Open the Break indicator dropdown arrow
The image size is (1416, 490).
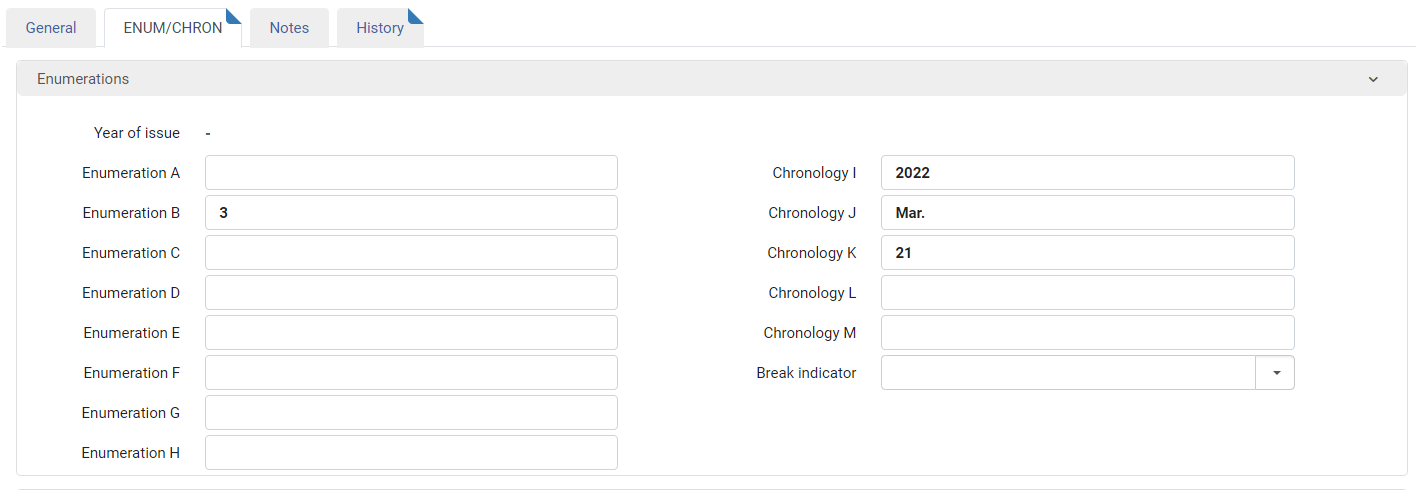[x=1275, y=373]
